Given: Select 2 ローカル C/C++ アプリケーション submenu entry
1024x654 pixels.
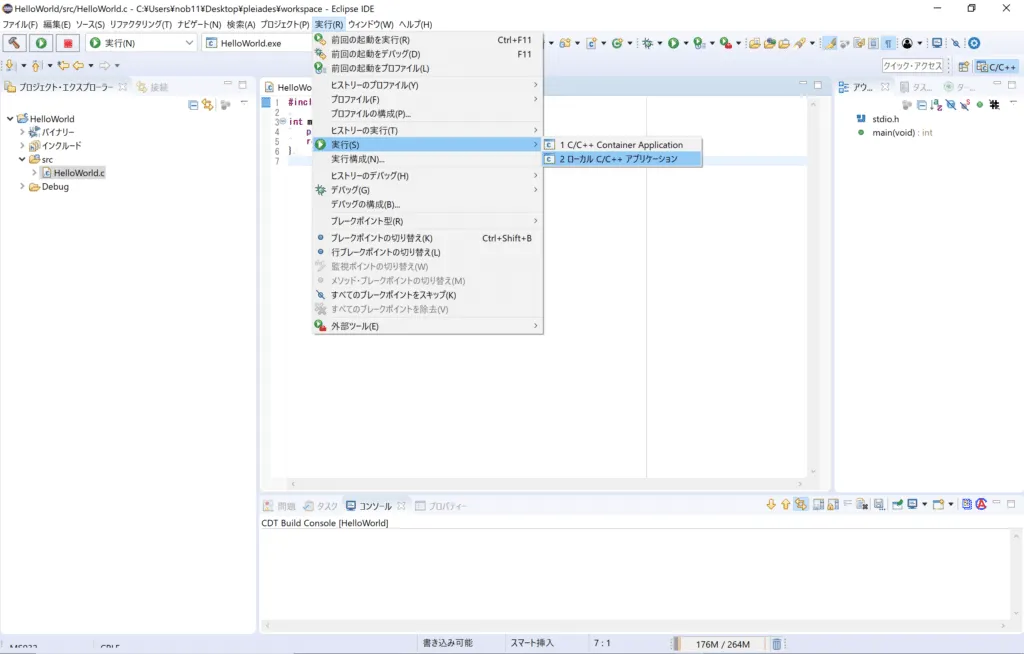Looking at the screenshot, I should pyautogui.click(x=622, y=159).
